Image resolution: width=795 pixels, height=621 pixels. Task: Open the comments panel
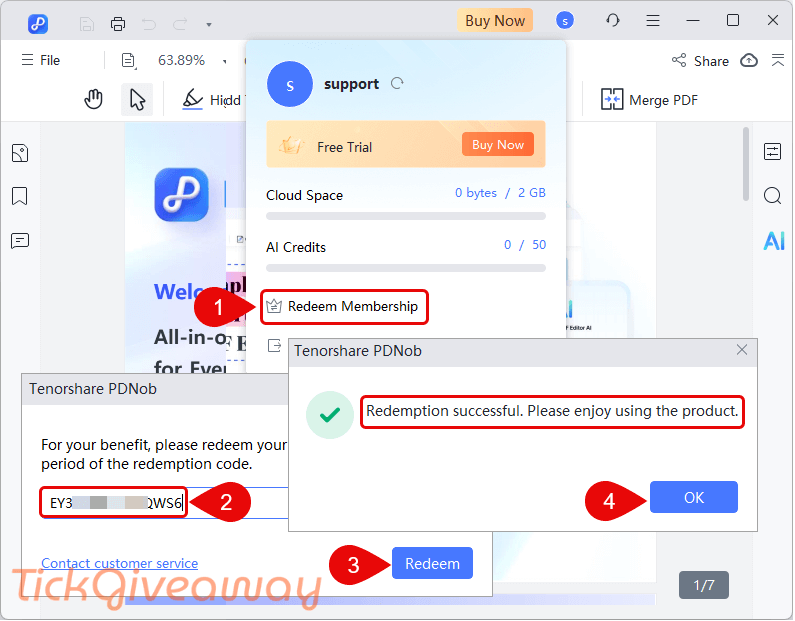20,241
